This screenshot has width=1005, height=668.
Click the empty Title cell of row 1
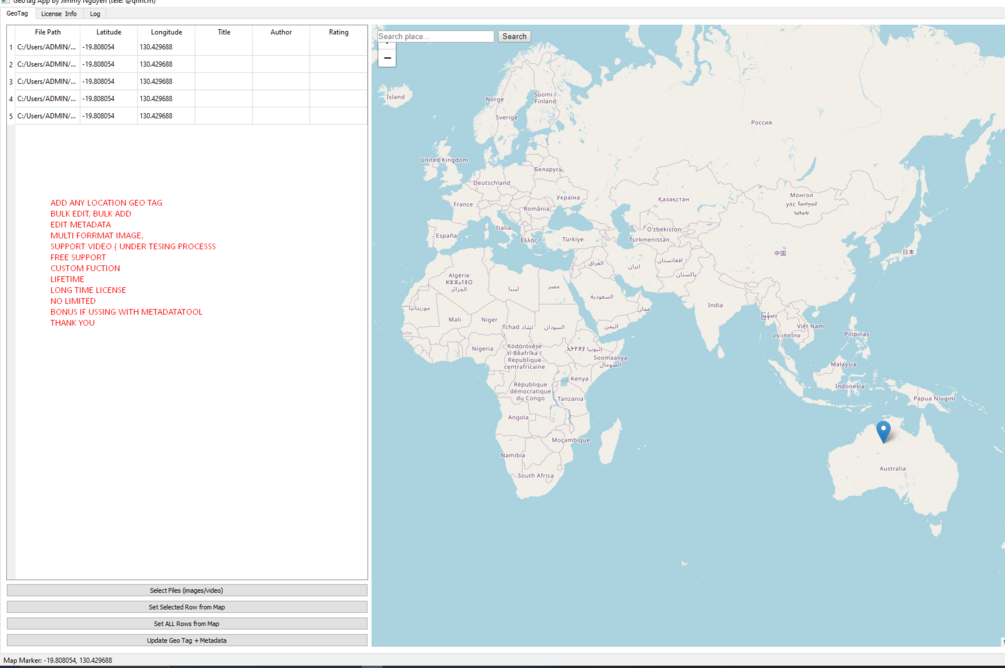pyautogui.click(x=223, y=45)
